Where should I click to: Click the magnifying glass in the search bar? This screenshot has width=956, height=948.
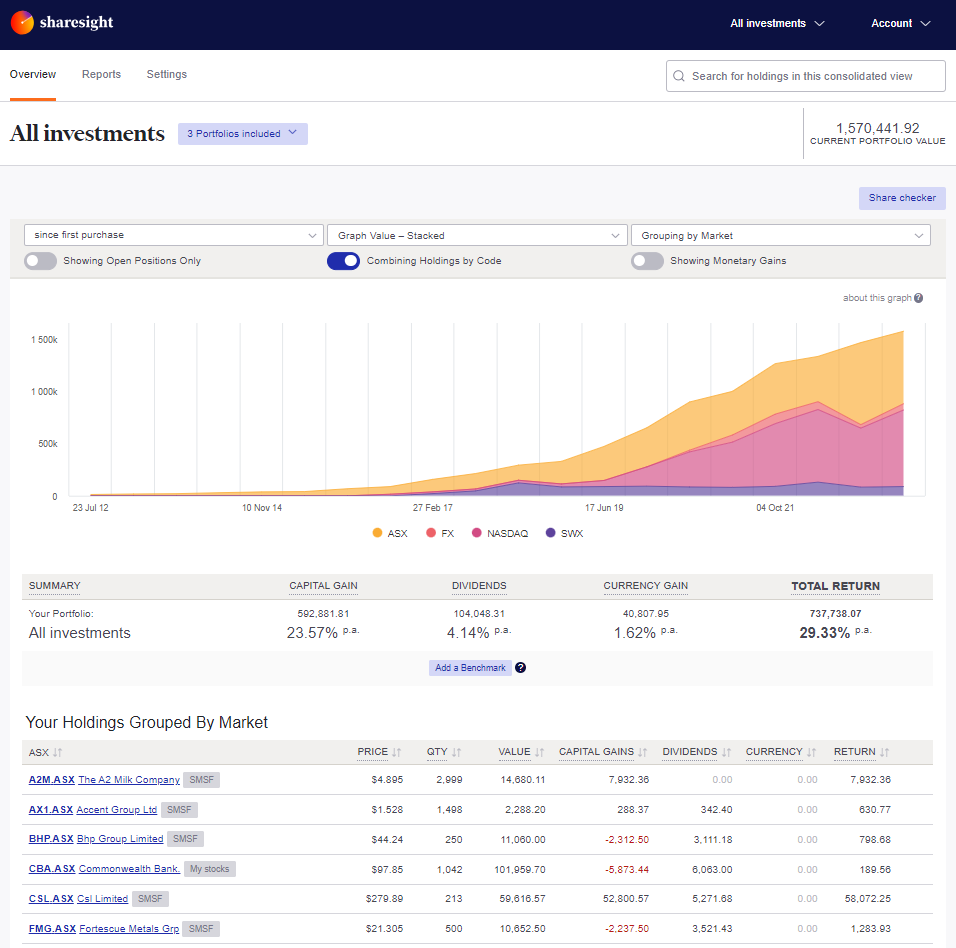tap(679, 76)
